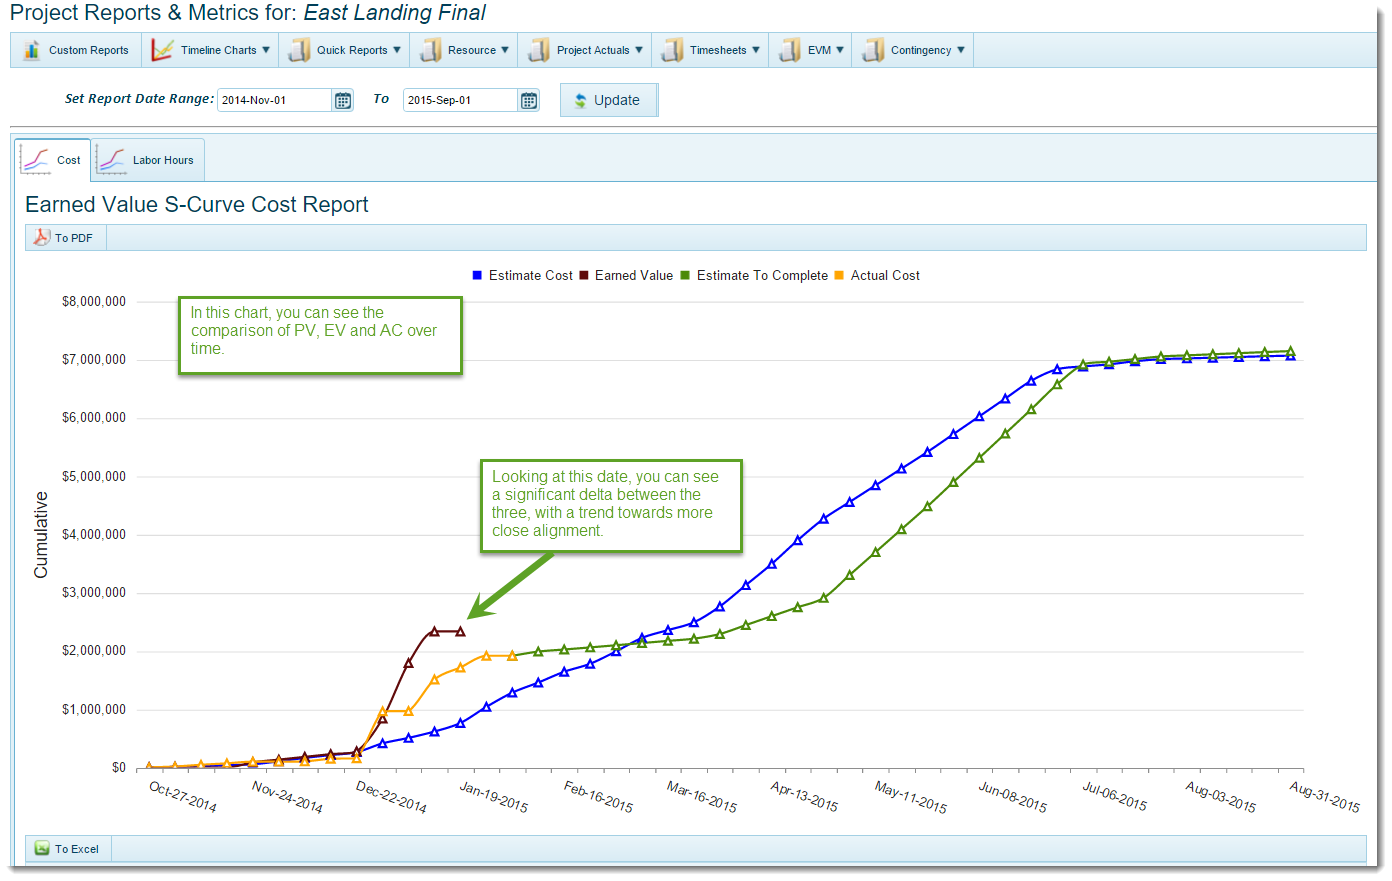The height and width of the screenshot is (881, 1392).
Task: Click the Oct-27-2014 date axis label
Action: (x=183, y=797)
